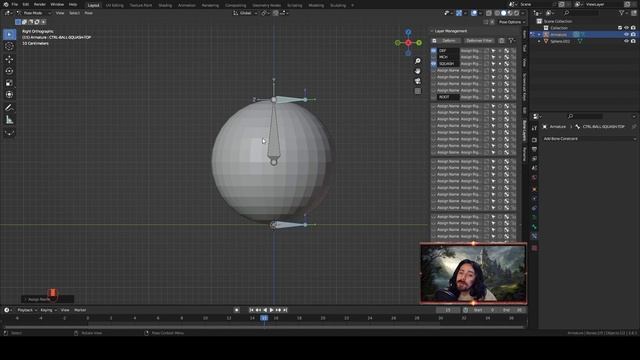Screen dimensions: 640x360
Task: Open the Render menu
Action: [x=40, y=4]
